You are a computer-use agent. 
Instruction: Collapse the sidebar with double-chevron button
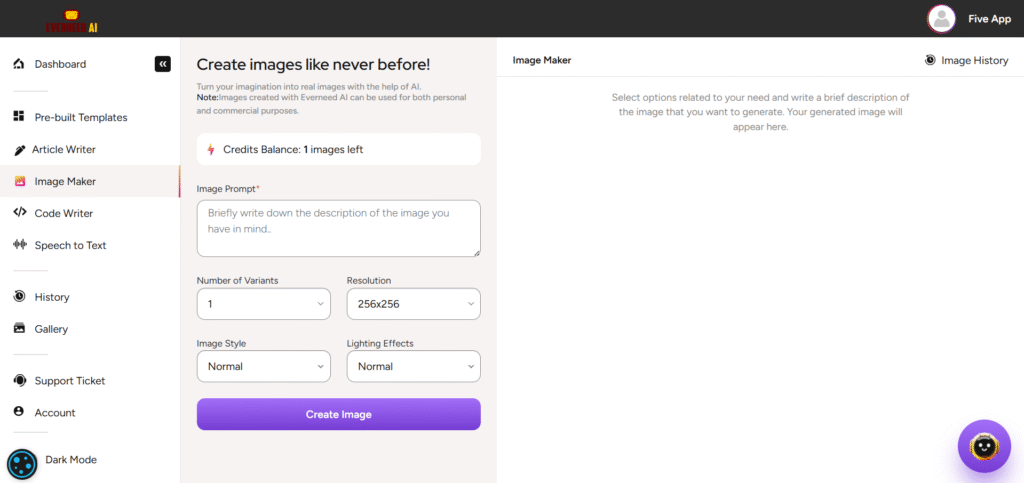[163, 64]
